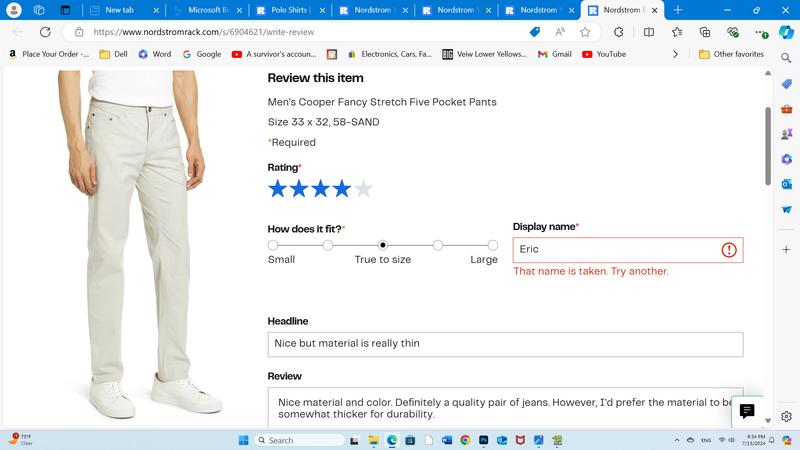Click the page vertical scrollbar thumb
The image size is (800, 450).
pos(768,146)
